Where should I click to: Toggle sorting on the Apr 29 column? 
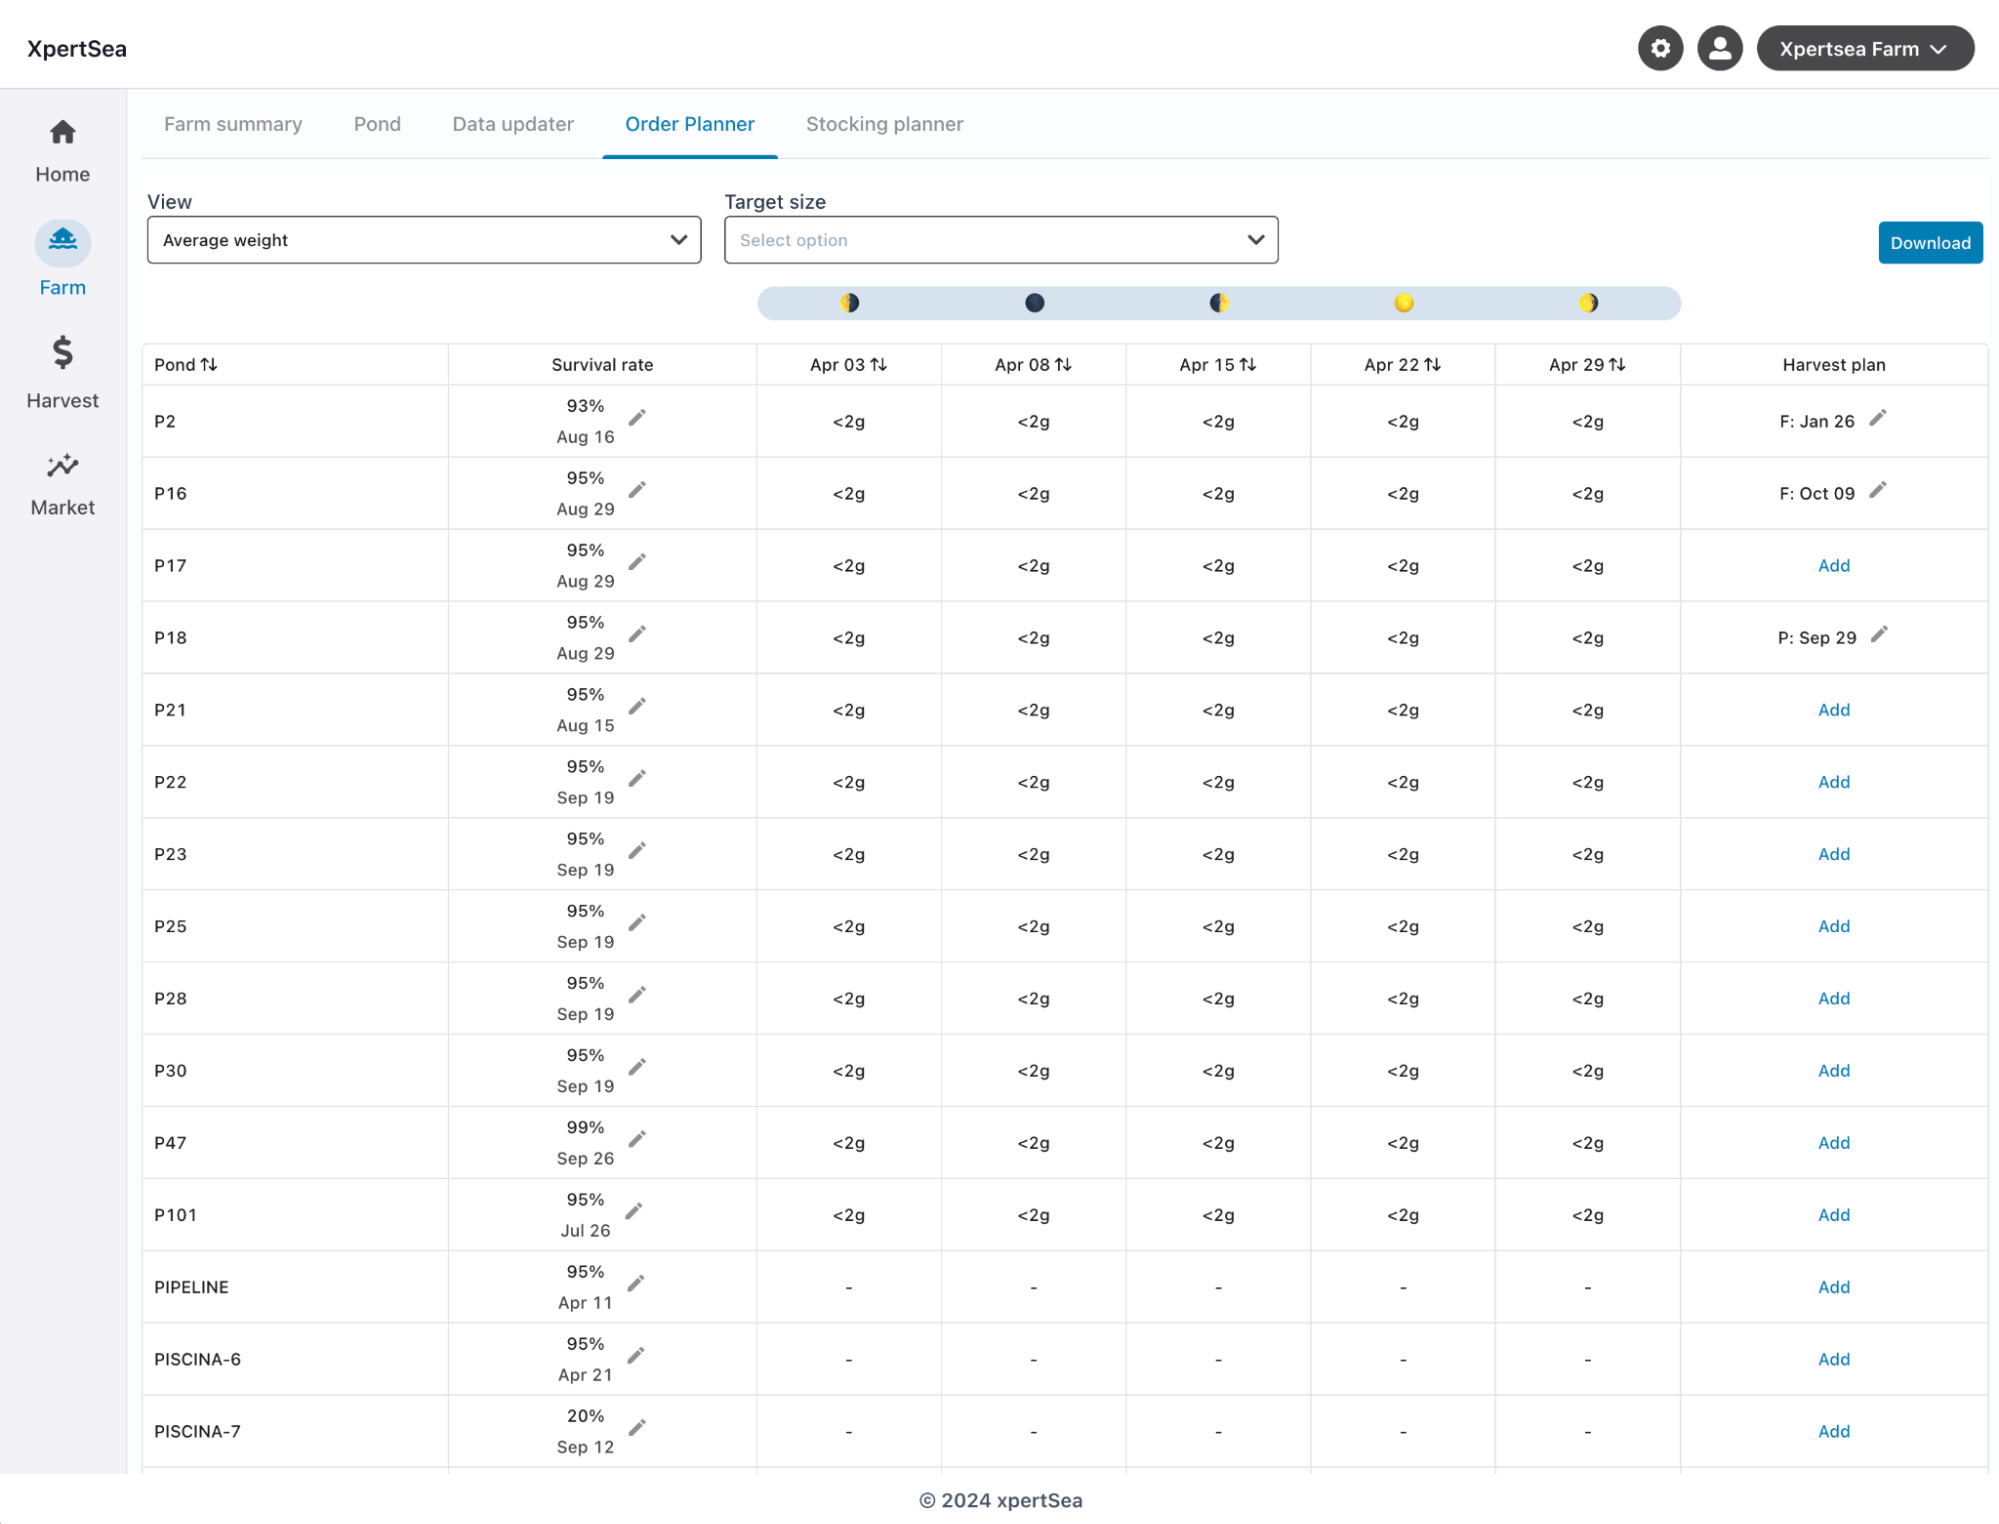click(1618, 364)
